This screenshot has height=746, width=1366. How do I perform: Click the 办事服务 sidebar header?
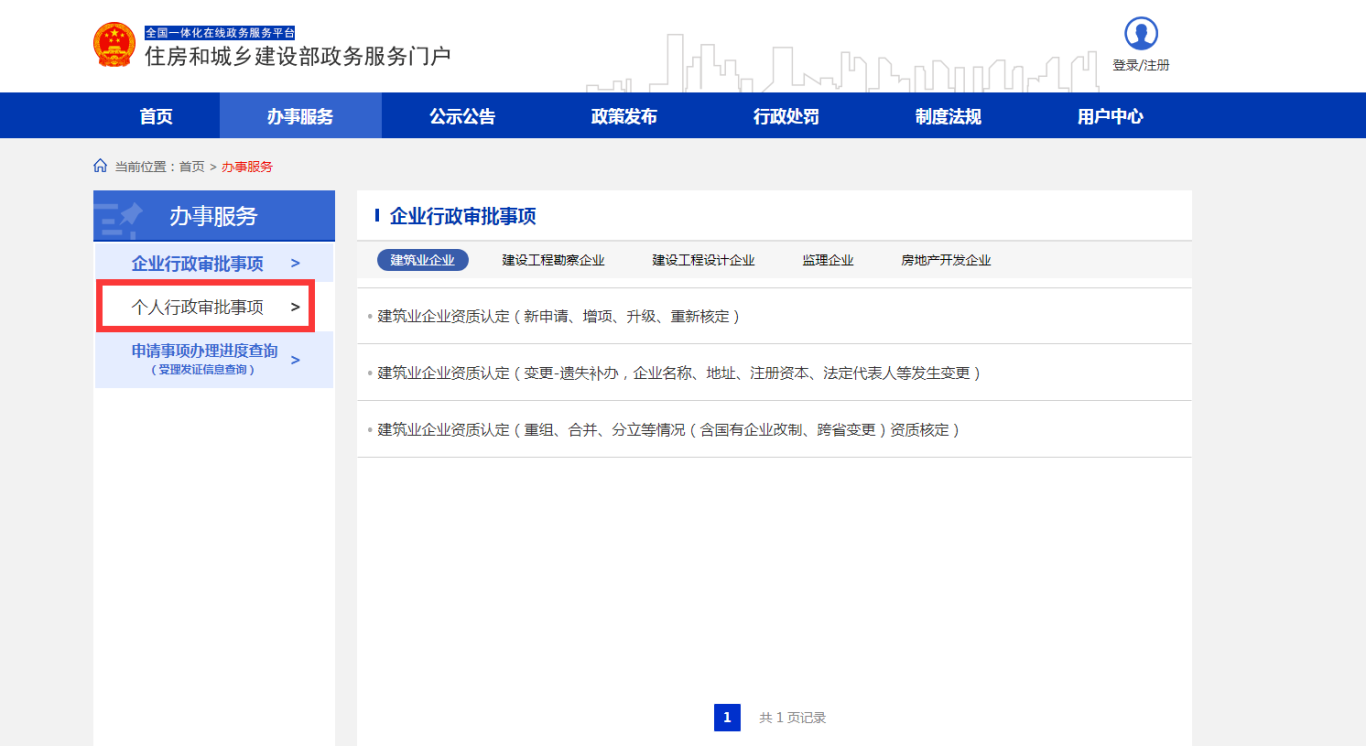click(x=213, y=216)
